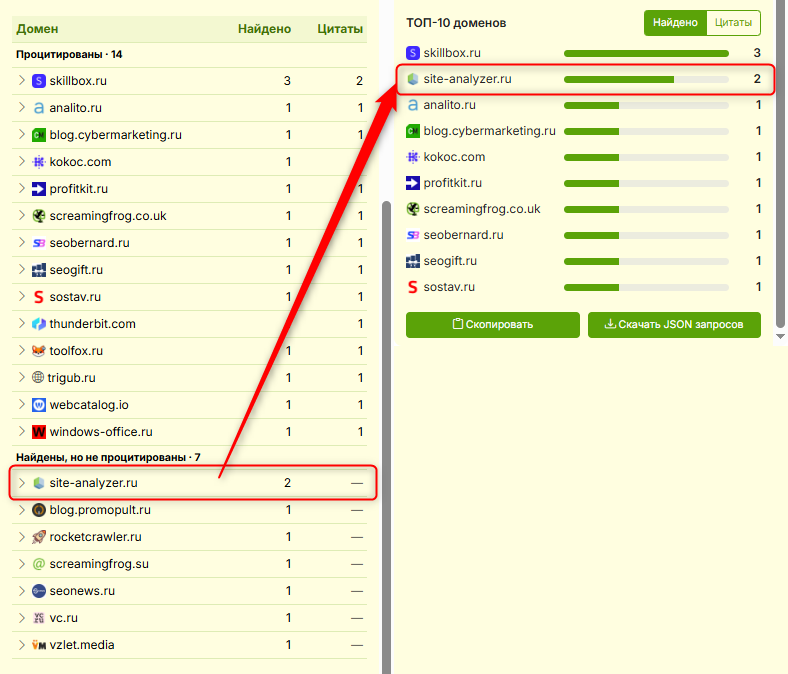The width and height of the screenshot is (788, 674).
Task: Click scrollbar down arrow on right panel
Action: 780,336
